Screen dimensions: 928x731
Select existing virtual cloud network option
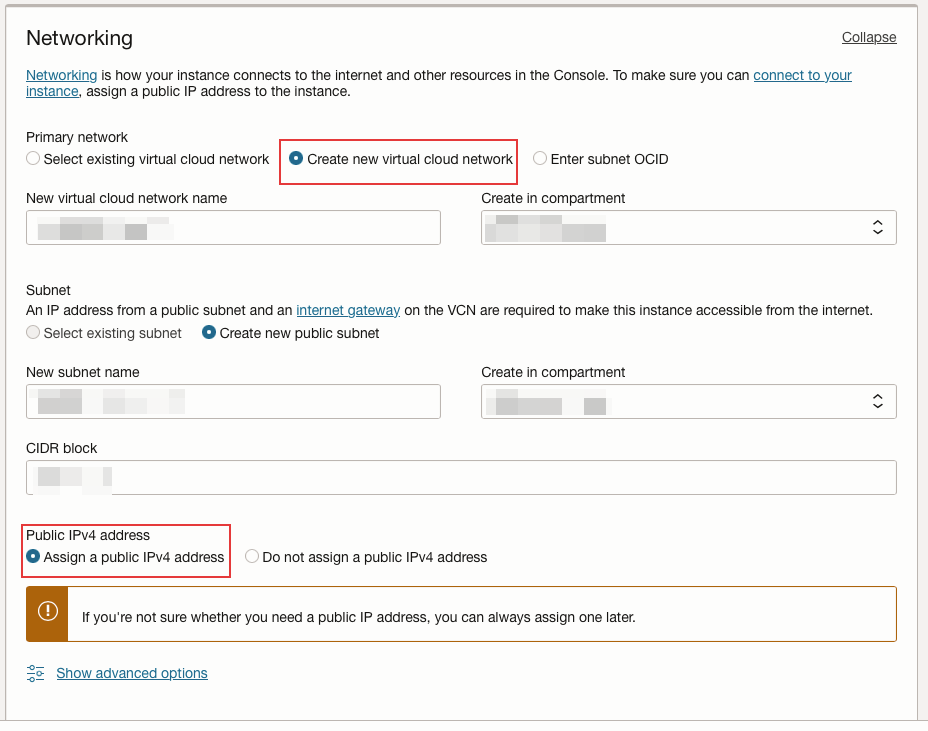pos(34,159)
